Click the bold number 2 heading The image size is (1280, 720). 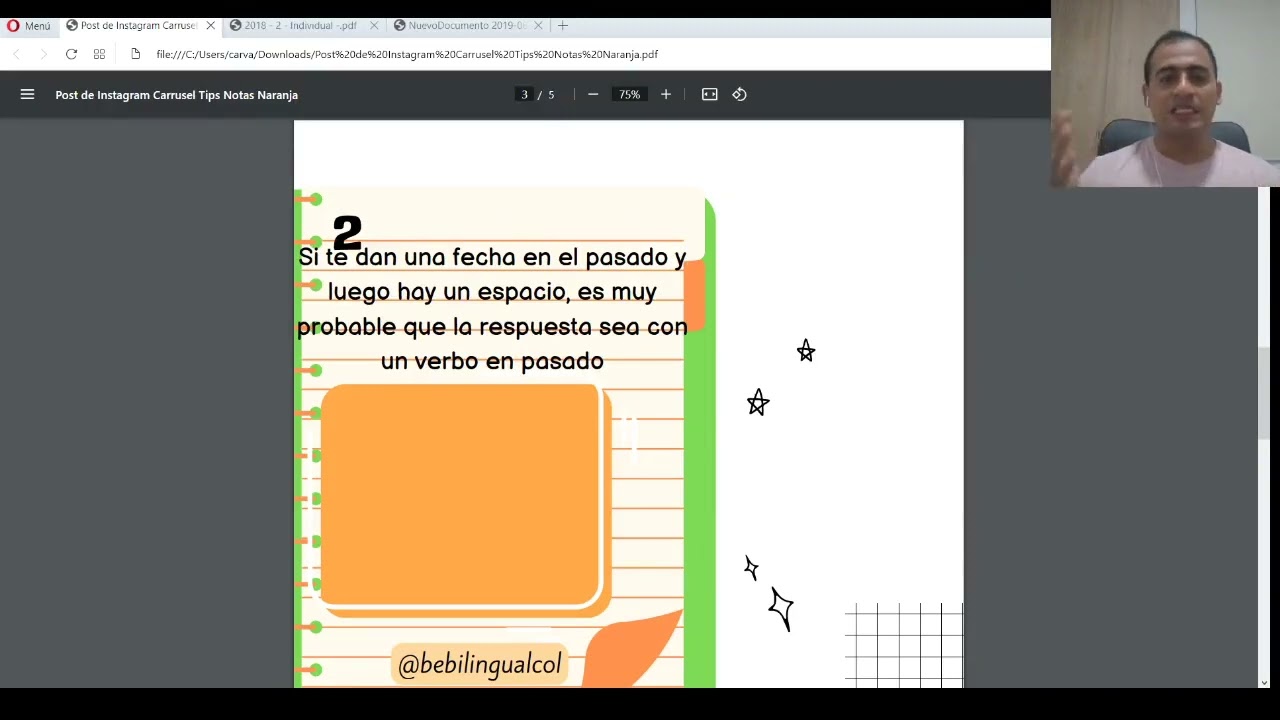pyautogui.click(x=347, y=234)
